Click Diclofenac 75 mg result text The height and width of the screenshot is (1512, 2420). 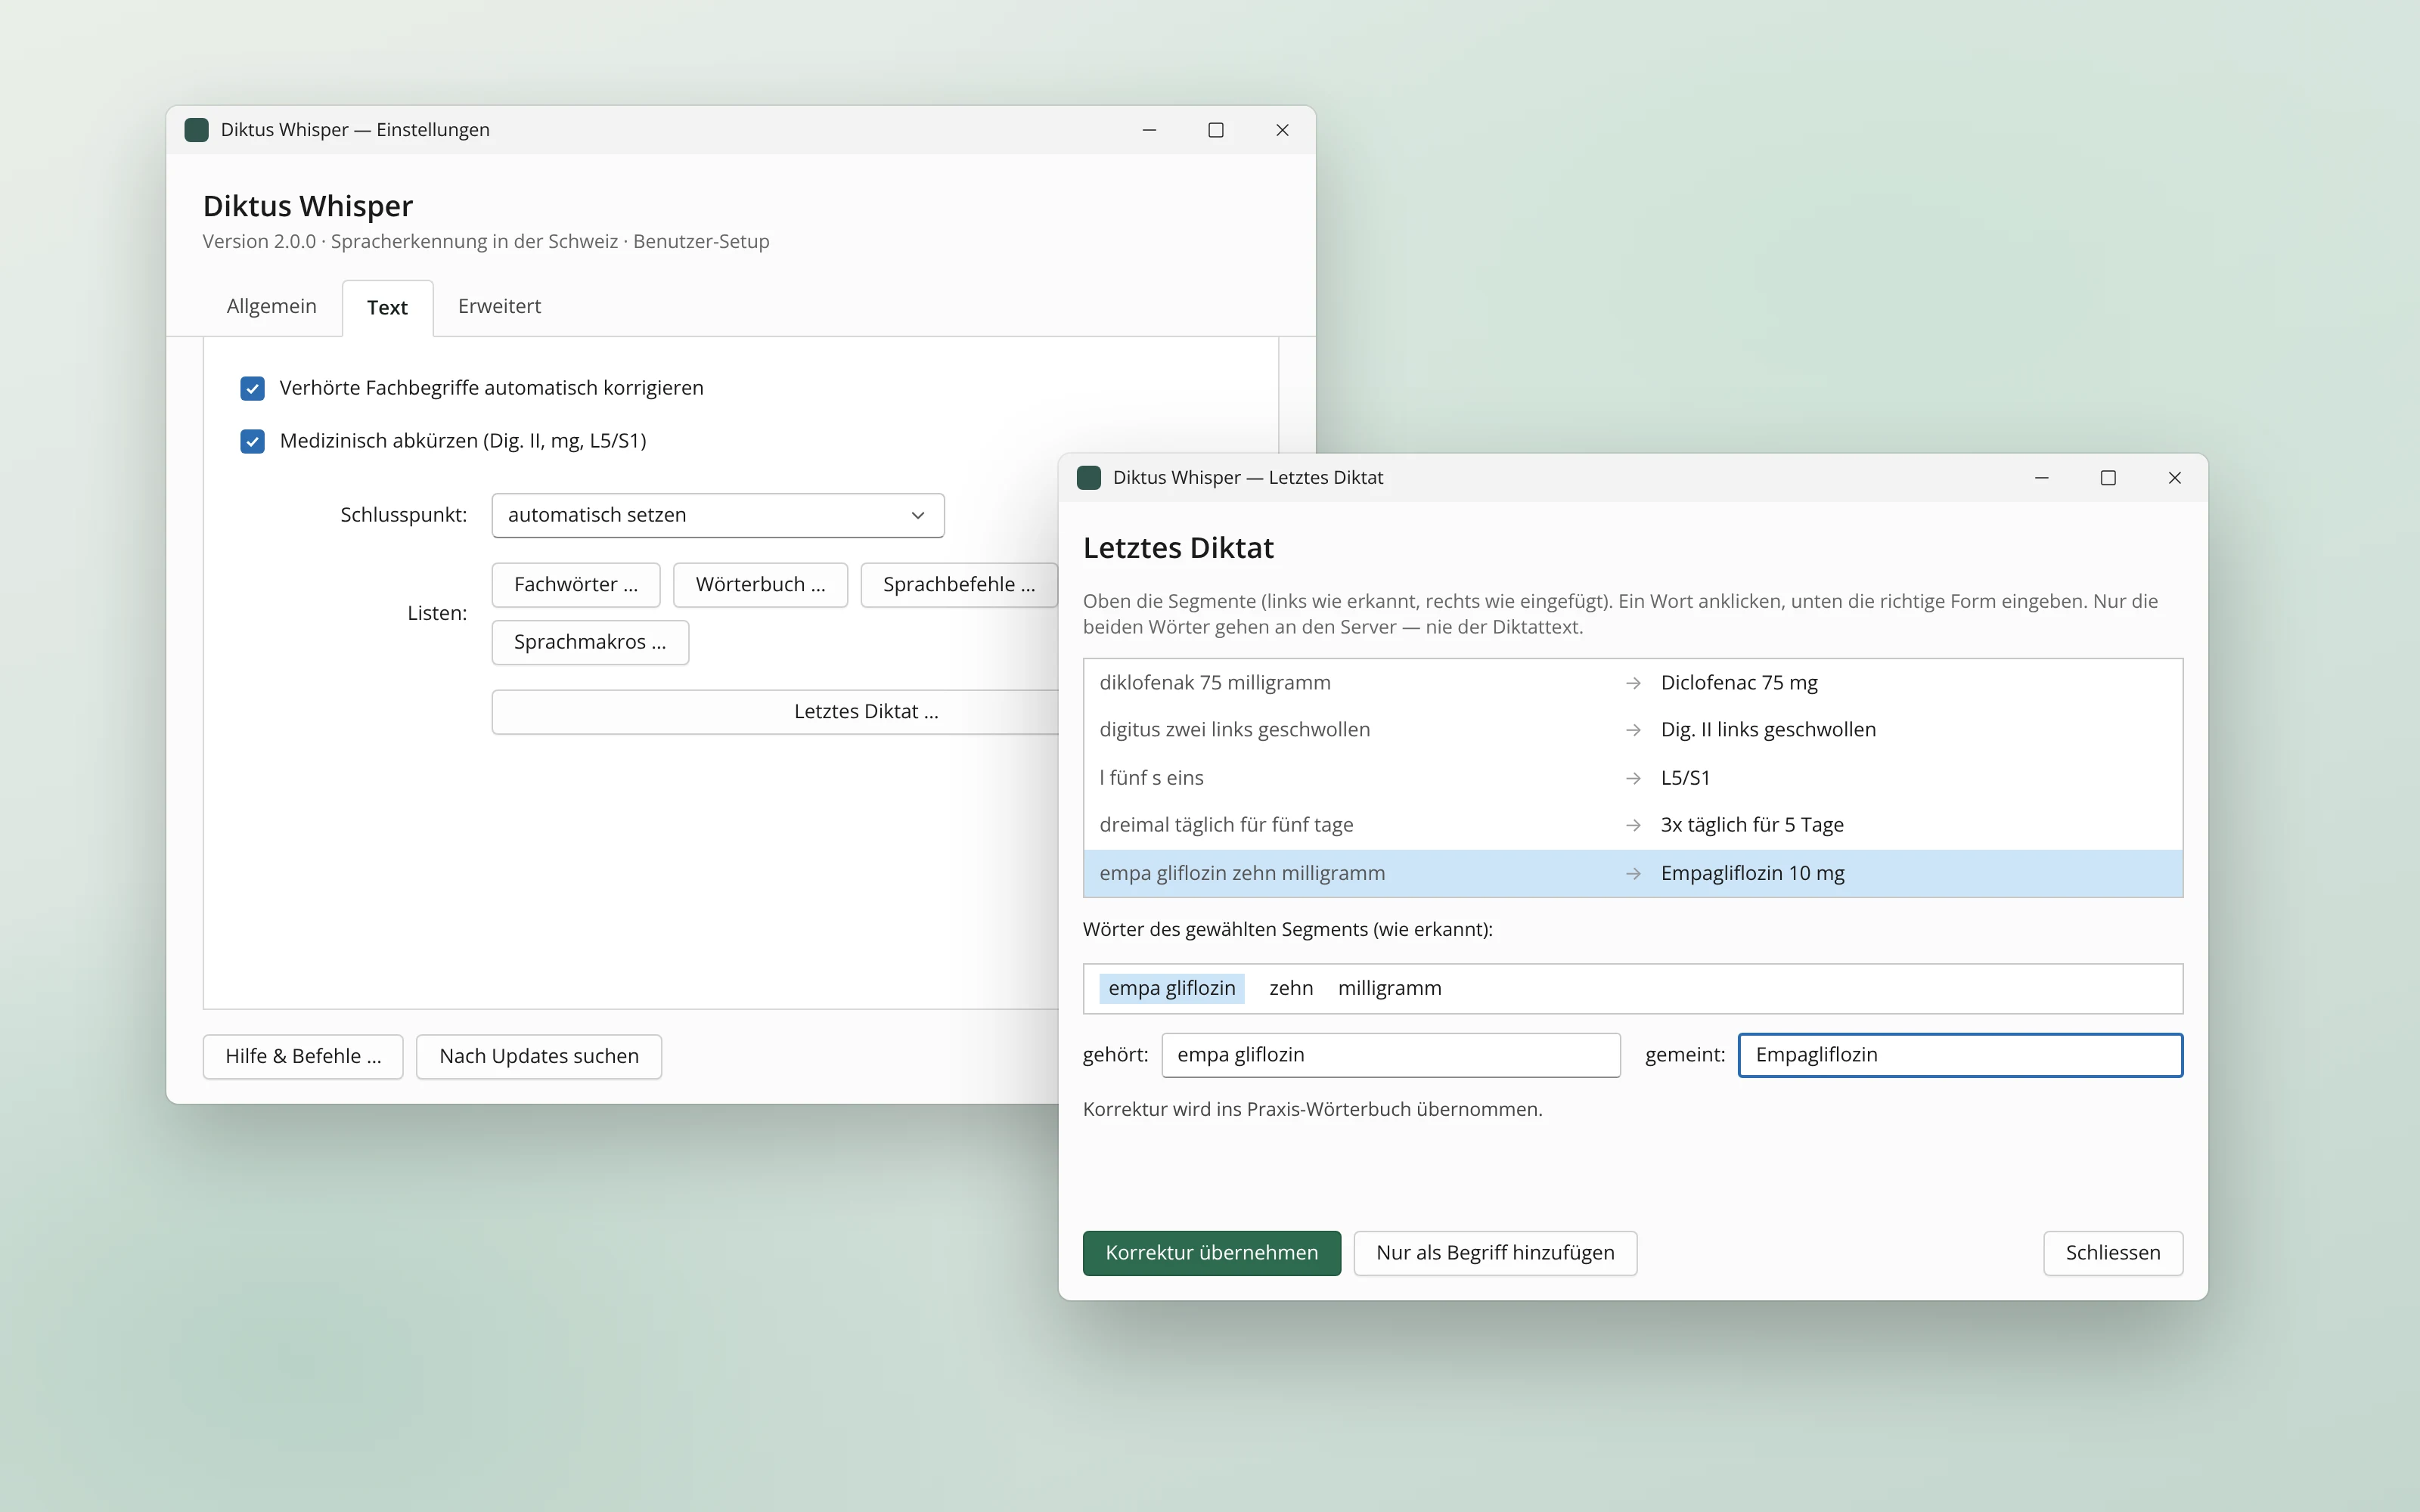click(1739, 683)
